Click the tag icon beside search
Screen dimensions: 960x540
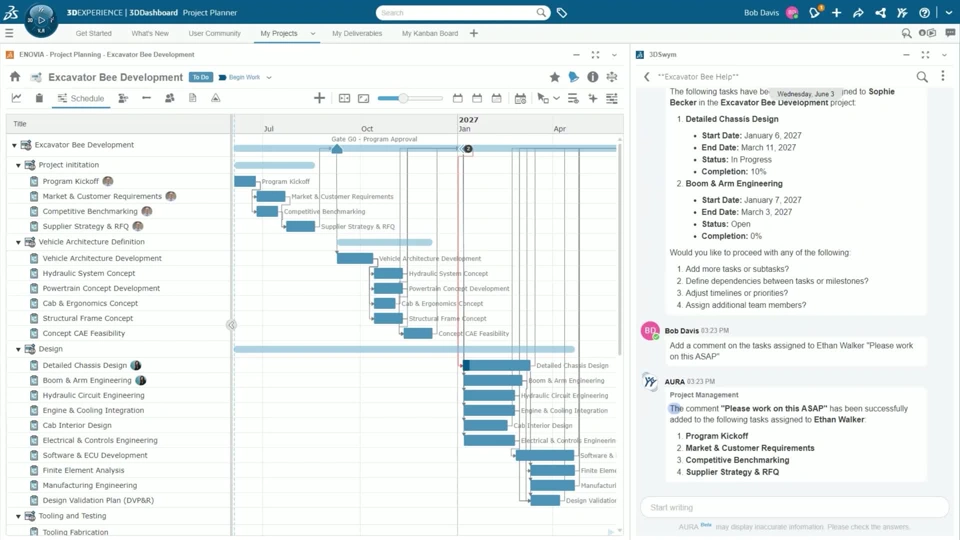(561, 12)
